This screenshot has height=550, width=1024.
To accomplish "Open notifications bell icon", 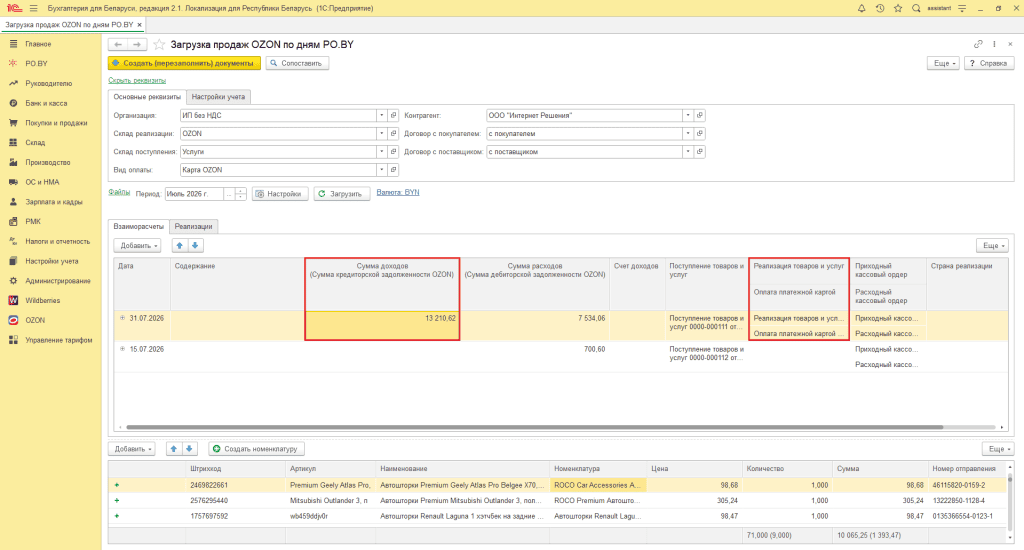I will coord(861,8).
